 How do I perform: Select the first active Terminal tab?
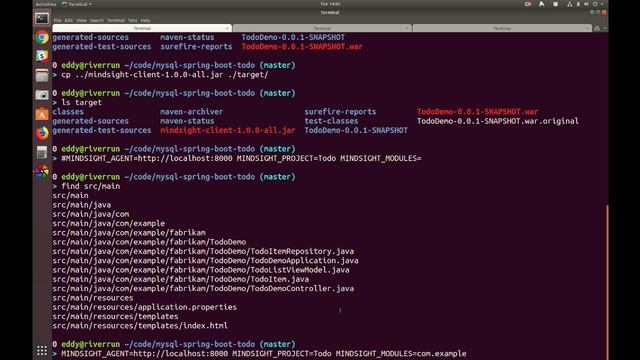tap(142, 28)
